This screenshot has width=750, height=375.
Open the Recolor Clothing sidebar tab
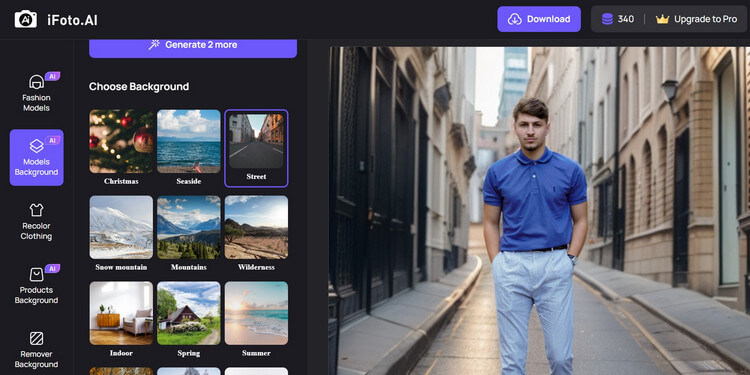tap(36, 221)
